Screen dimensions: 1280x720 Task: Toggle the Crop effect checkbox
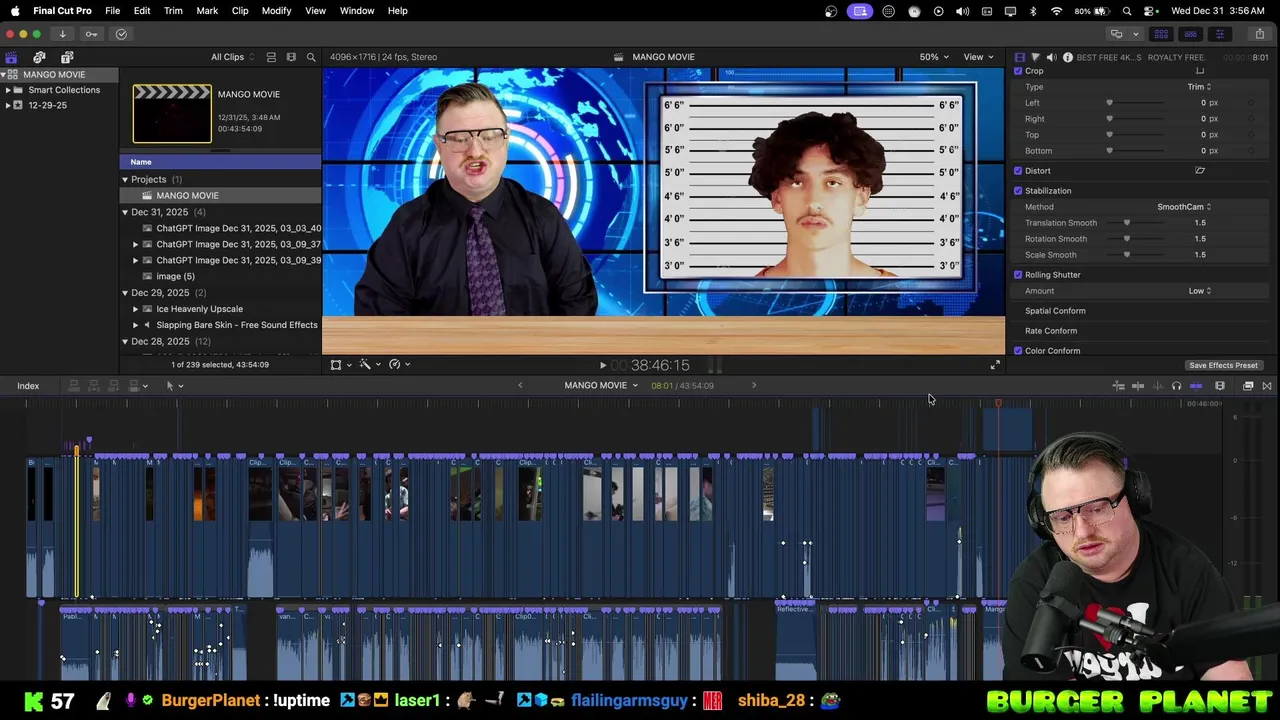tap(1018, 71)
